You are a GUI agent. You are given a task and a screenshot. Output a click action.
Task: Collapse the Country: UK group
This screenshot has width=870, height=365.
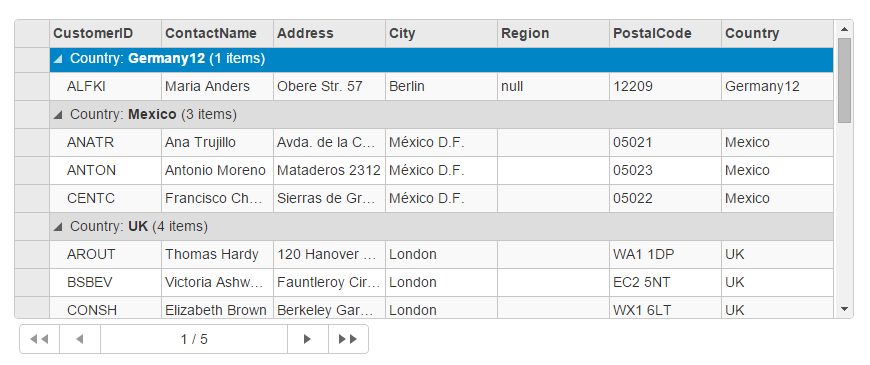tap(58, 226)
